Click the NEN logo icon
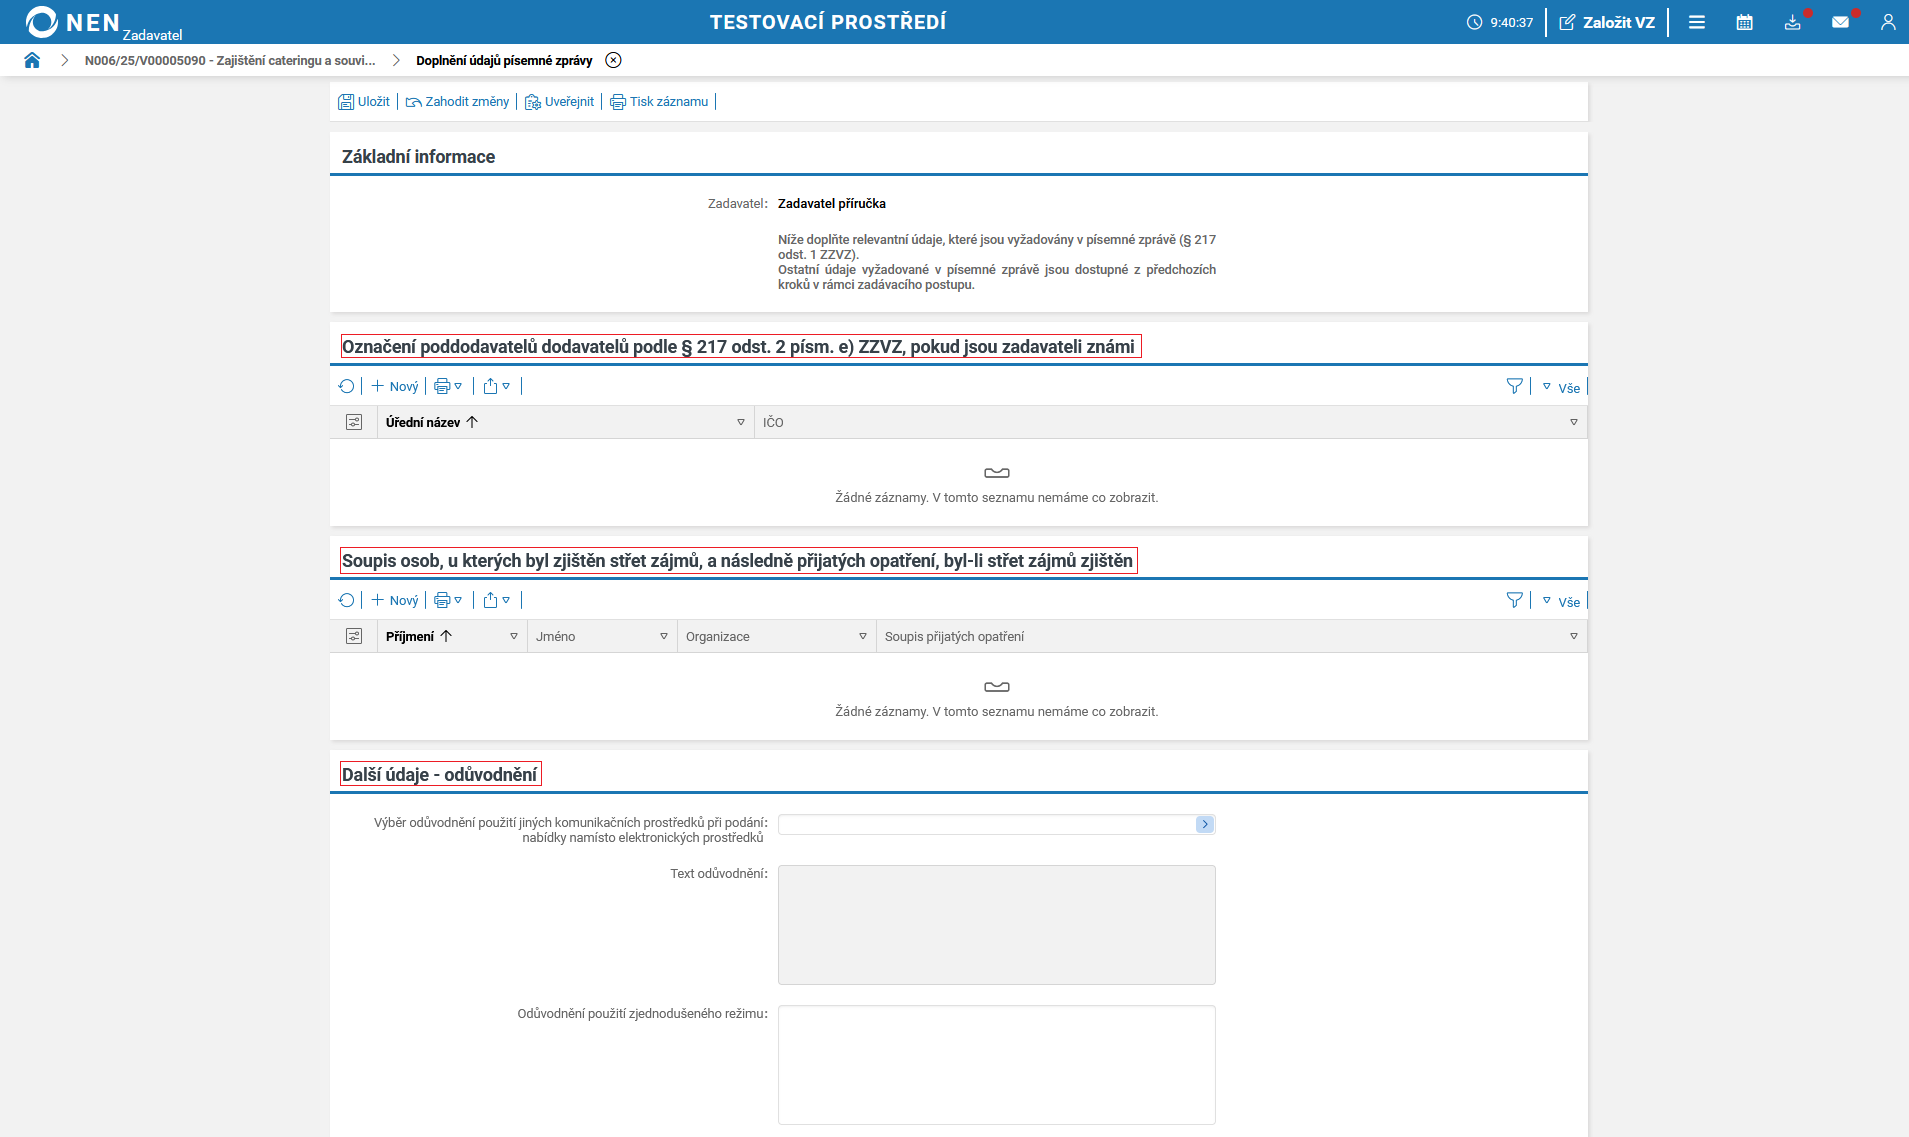The height and width of the screenshot is (1137, 1909). point(42,22)
